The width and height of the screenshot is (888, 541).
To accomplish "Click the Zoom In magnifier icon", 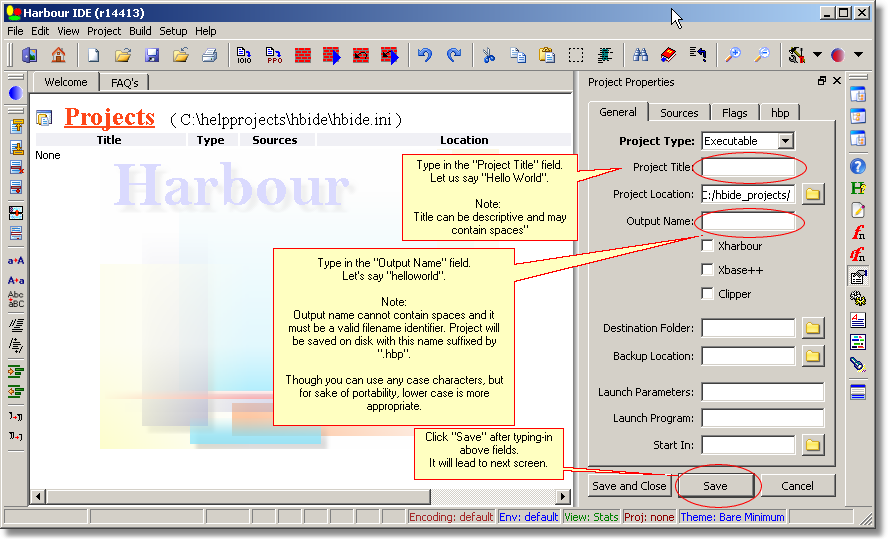I will coord(733,55).
